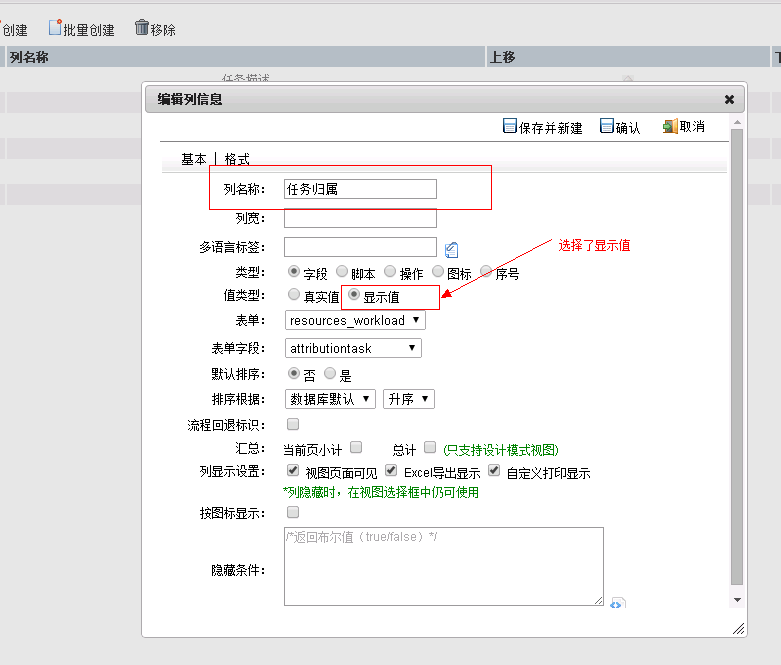Enable the 按图标显示 checkbox

pyautogui.click(x=293, y=512)
